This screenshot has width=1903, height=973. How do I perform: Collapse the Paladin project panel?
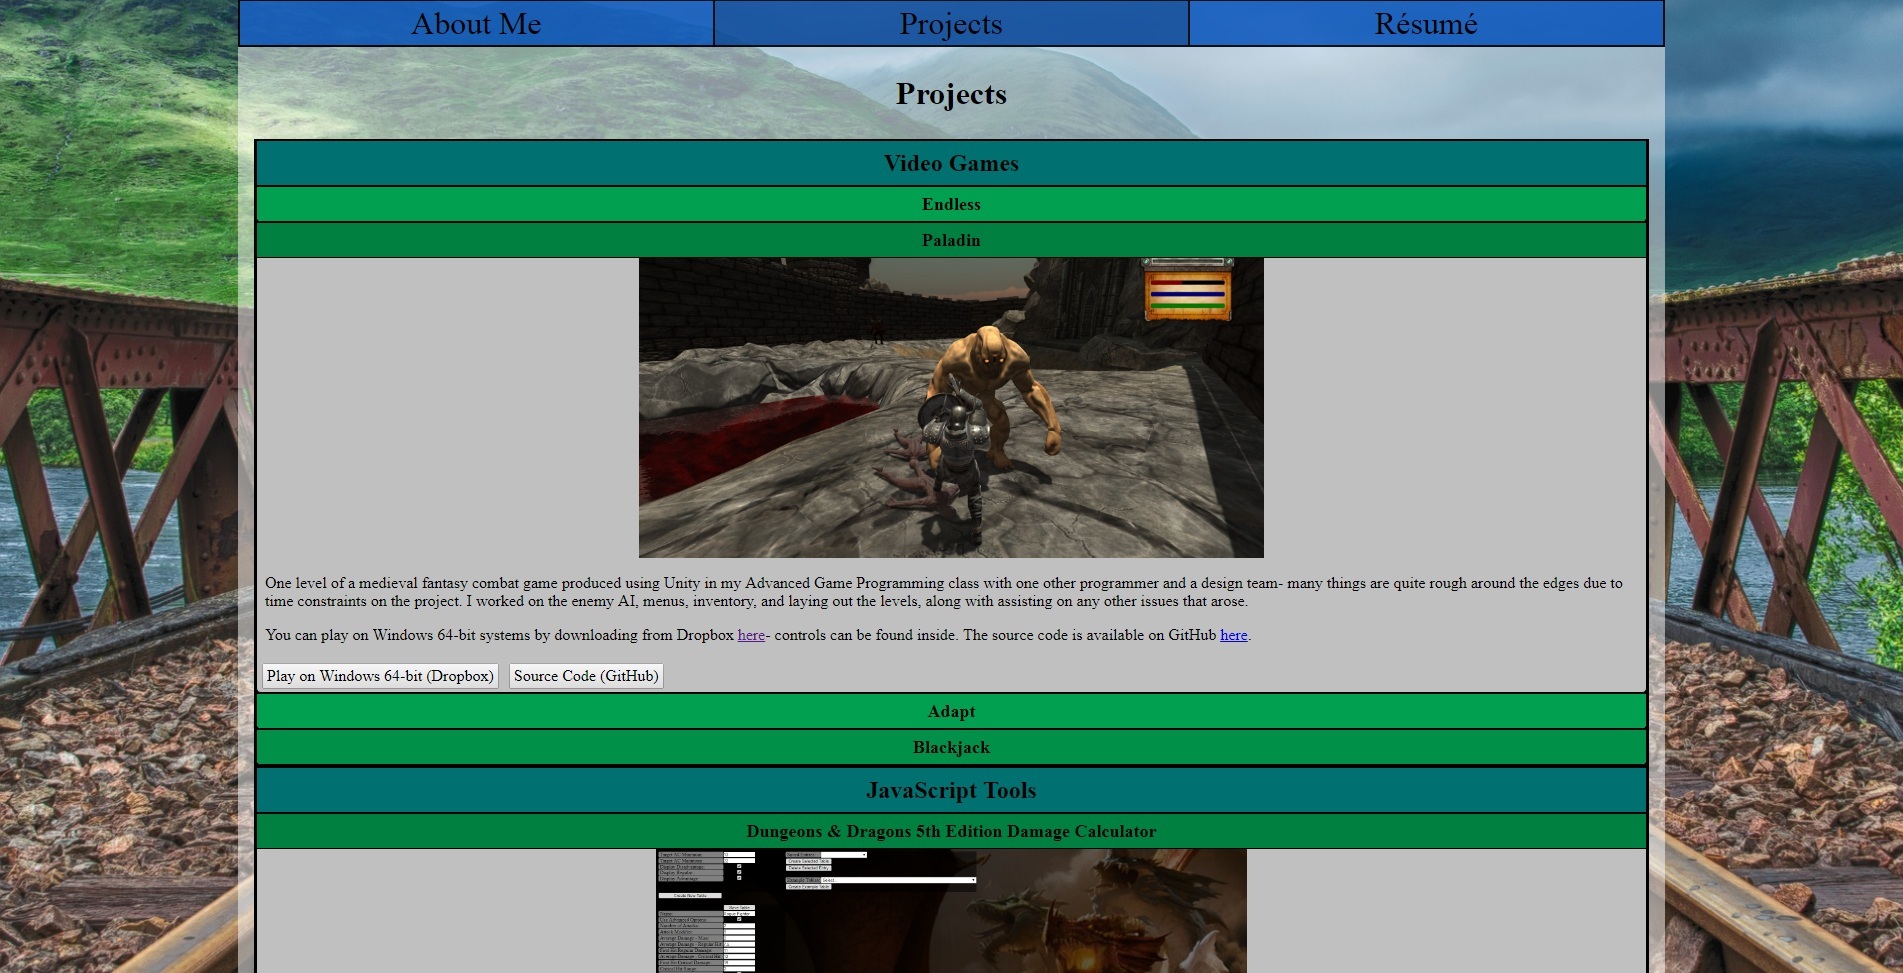tap(951, 240)
